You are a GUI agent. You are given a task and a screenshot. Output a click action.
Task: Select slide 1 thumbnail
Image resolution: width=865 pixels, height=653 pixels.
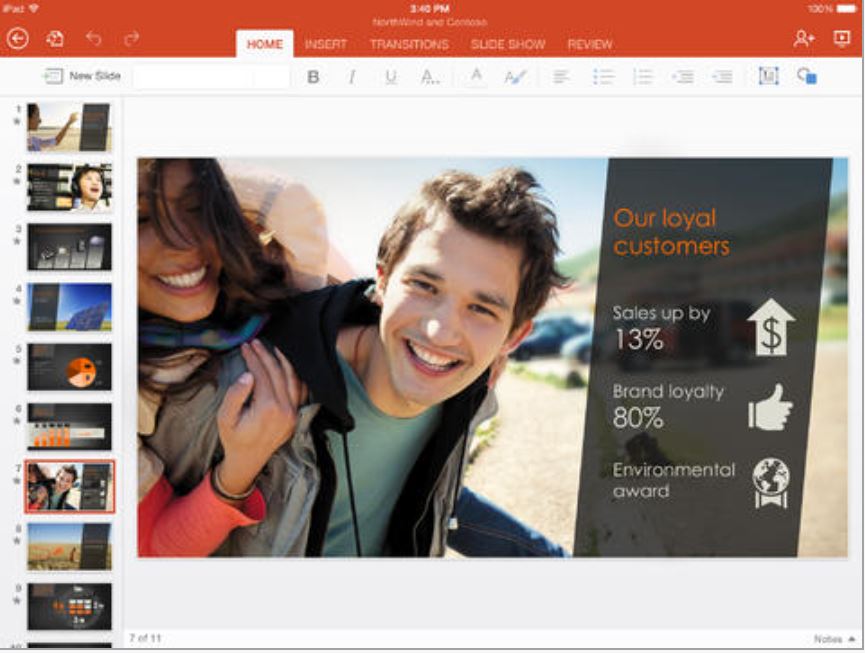pos(69,127)
